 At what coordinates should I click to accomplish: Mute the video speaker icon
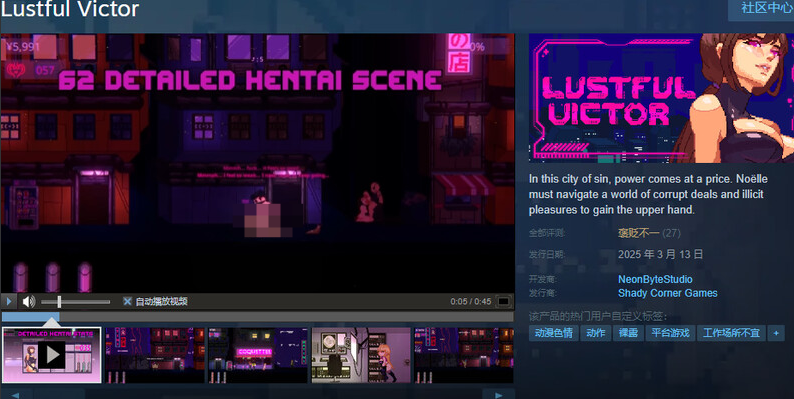click(29, 302)
